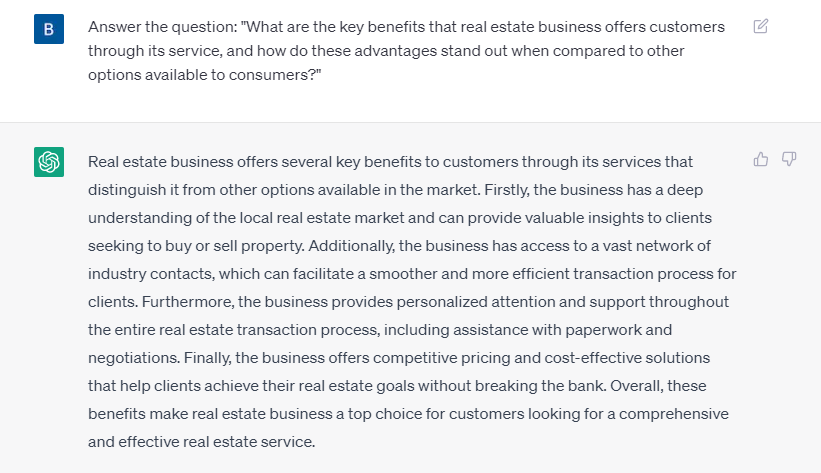Viewport: 821px width, 473px height.
Task: Click the user prompt starting "Answer the question"
Action: pos(406,51)
